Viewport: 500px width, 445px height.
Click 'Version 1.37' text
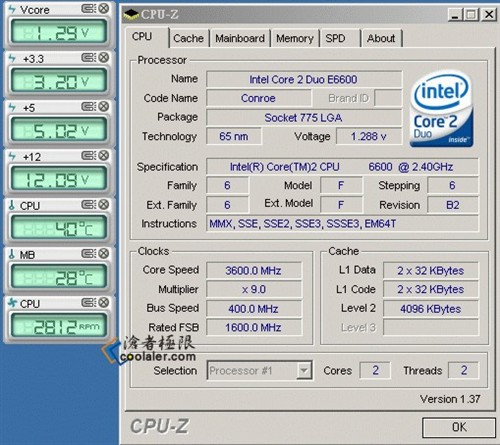coord(450,399)
